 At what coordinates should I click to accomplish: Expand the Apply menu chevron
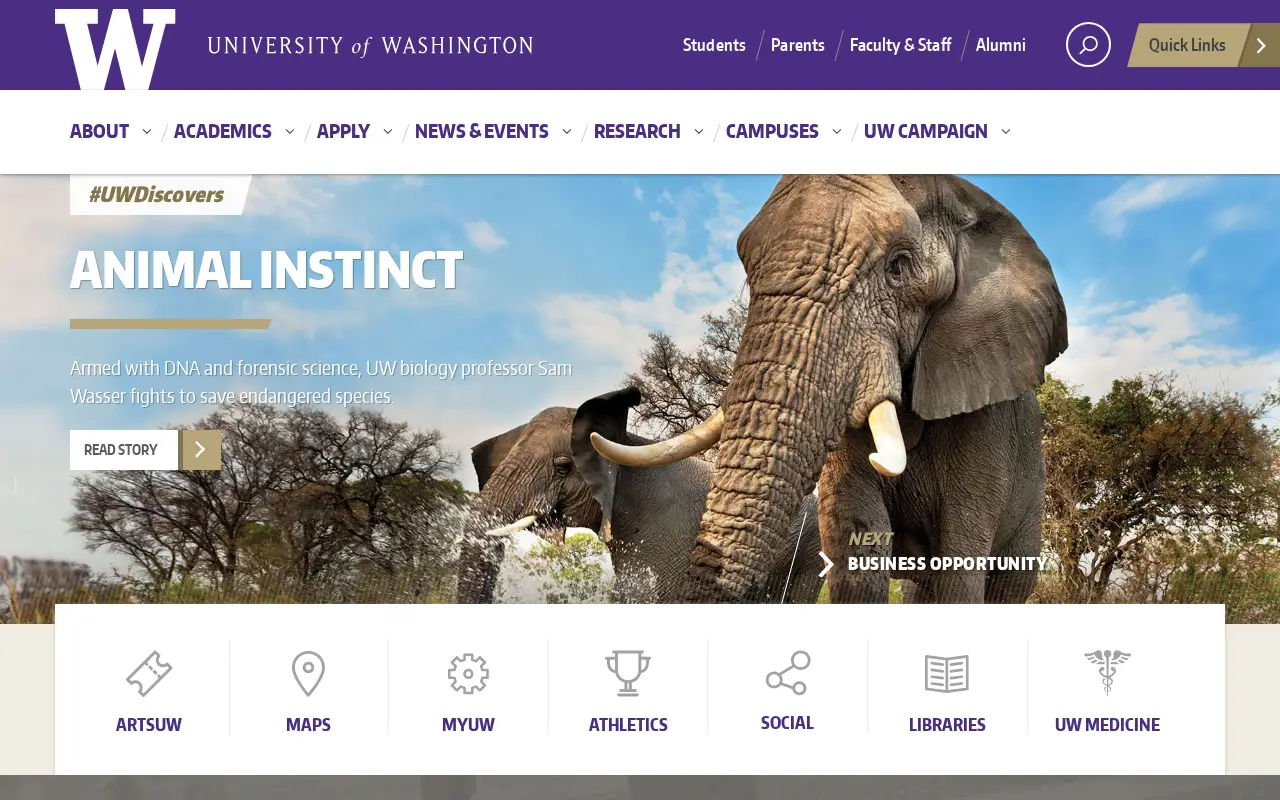388,131
